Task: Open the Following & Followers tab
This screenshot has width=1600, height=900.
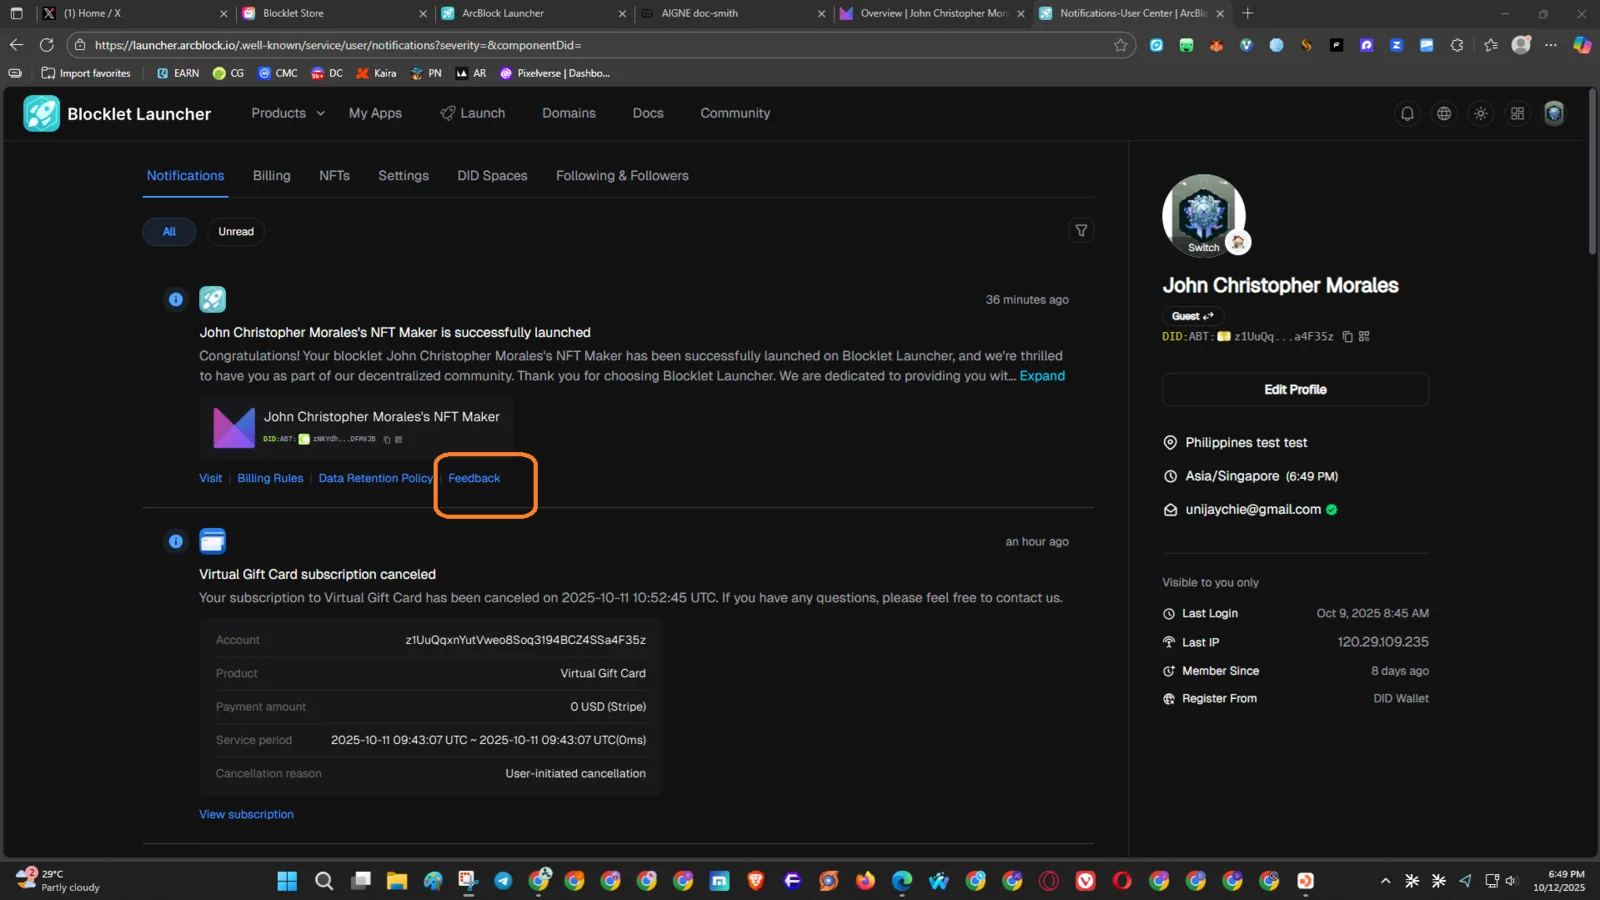Action: pyautogui.click(x=622, y=176)
